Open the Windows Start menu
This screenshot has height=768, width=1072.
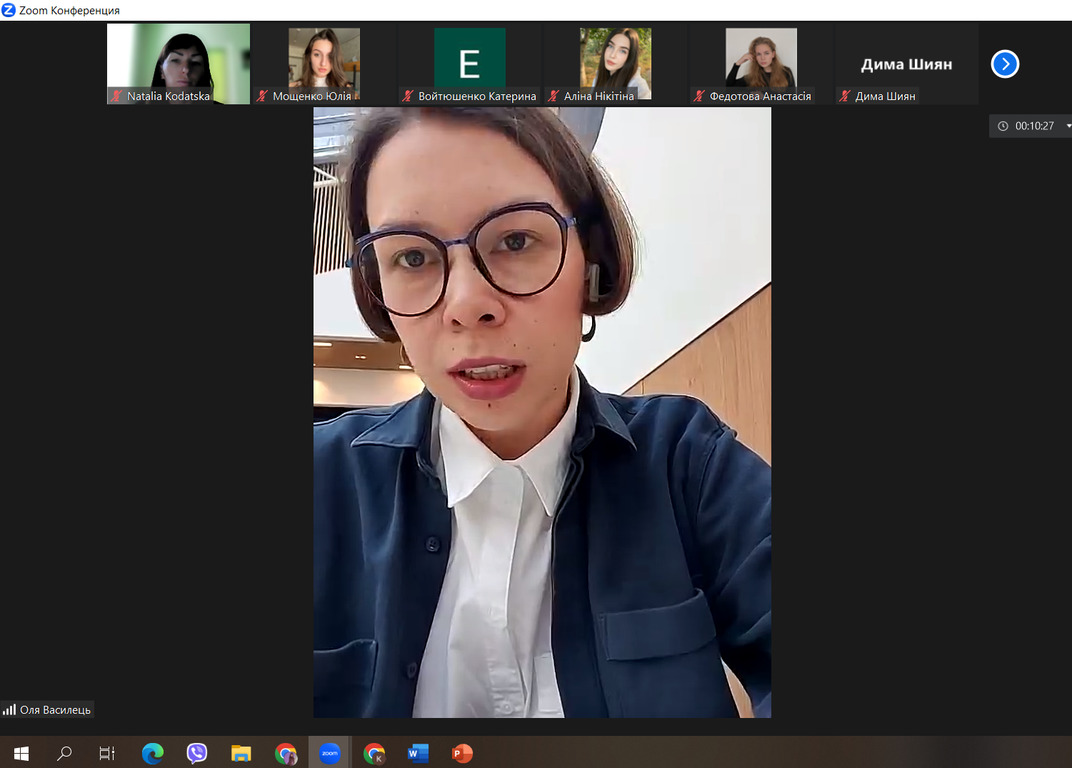[x=21, y=753]
